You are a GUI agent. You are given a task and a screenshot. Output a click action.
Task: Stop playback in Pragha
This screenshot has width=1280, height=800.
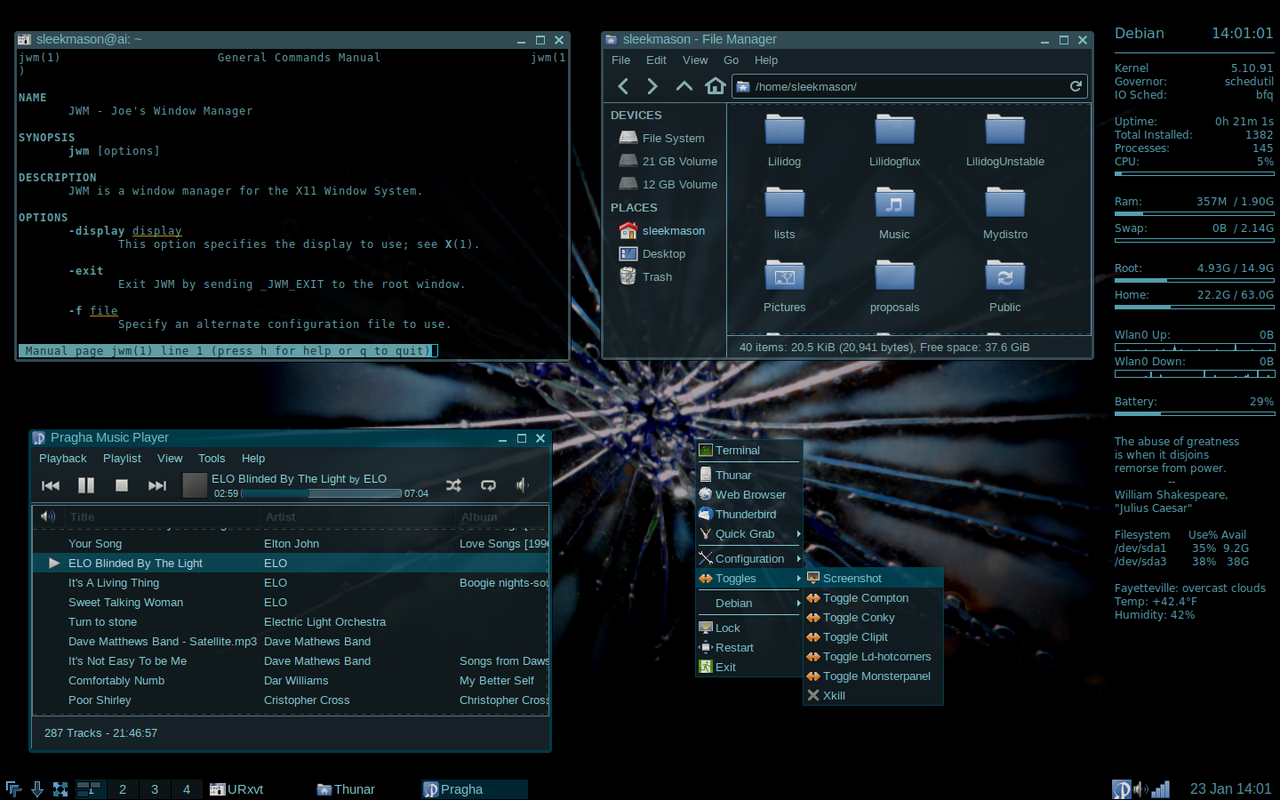[x=122, y=486]
